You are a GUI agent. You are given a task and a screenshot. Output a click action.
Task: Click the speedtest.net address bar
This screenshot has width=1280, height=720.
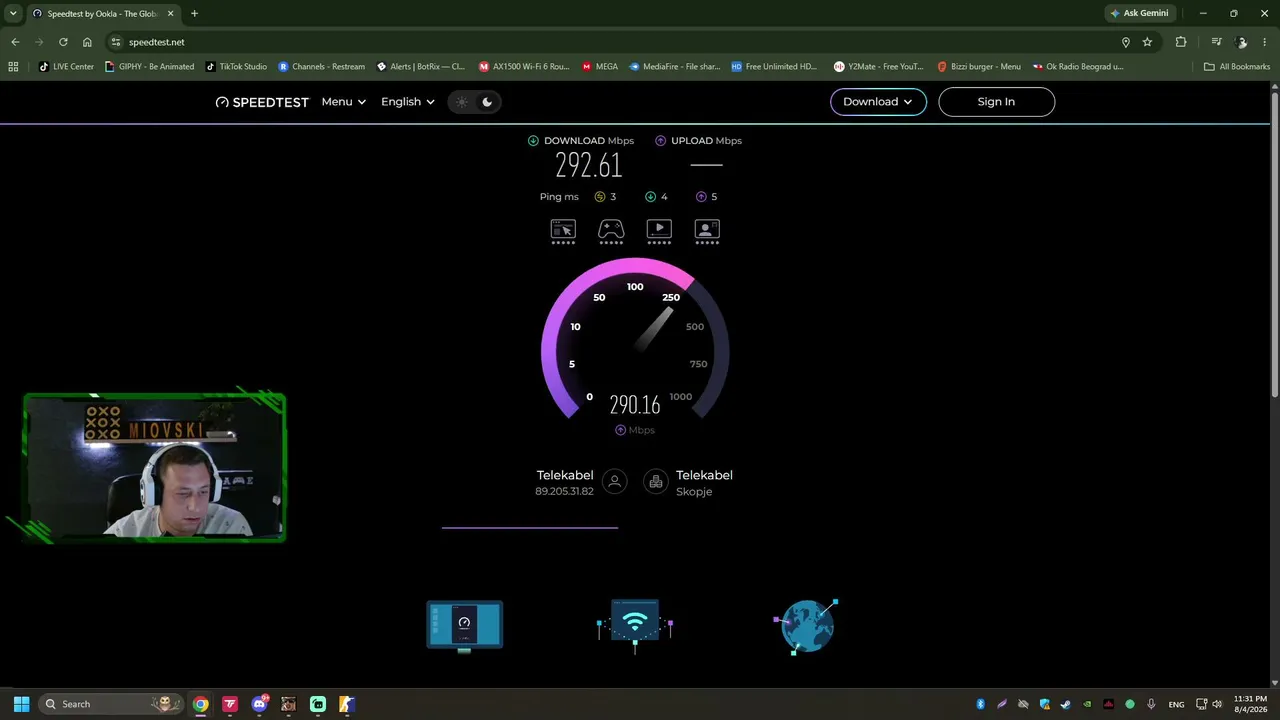(610, 42)
